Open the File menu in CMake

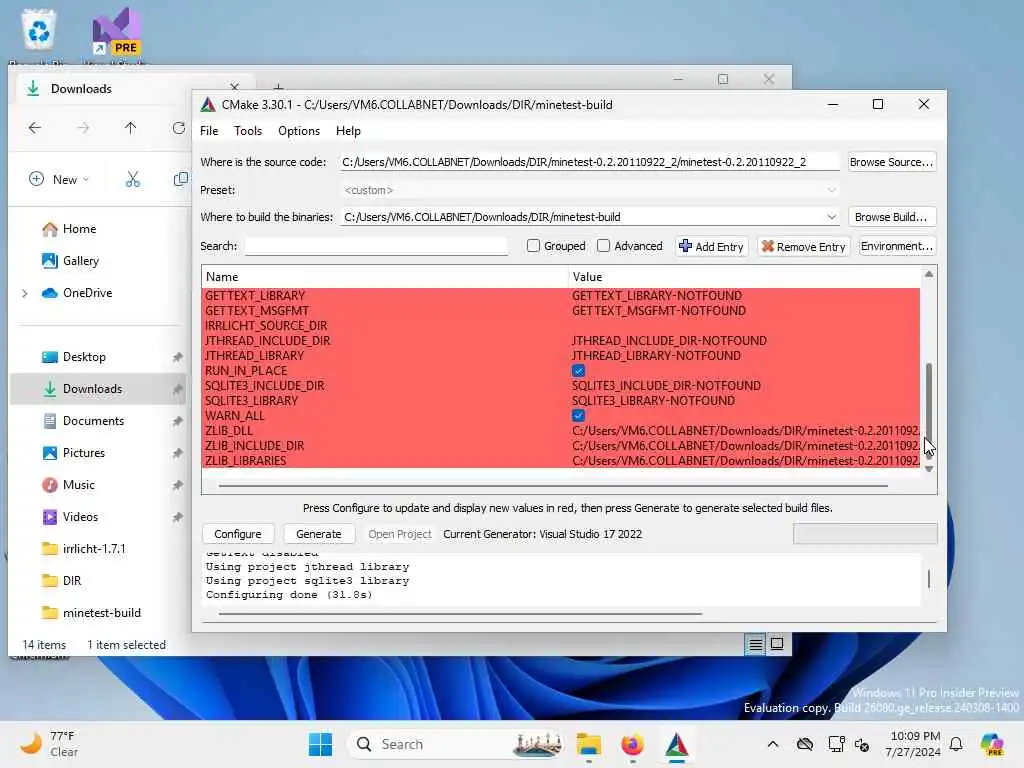pyautogui.click(x=209, y=131)
